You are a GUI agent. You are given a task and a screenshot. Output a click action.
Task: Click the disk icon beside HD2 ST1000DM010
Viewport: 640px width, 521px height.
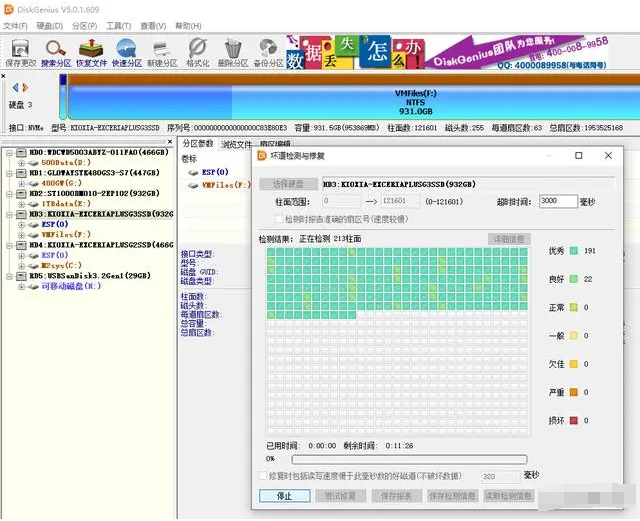[21, 193]
